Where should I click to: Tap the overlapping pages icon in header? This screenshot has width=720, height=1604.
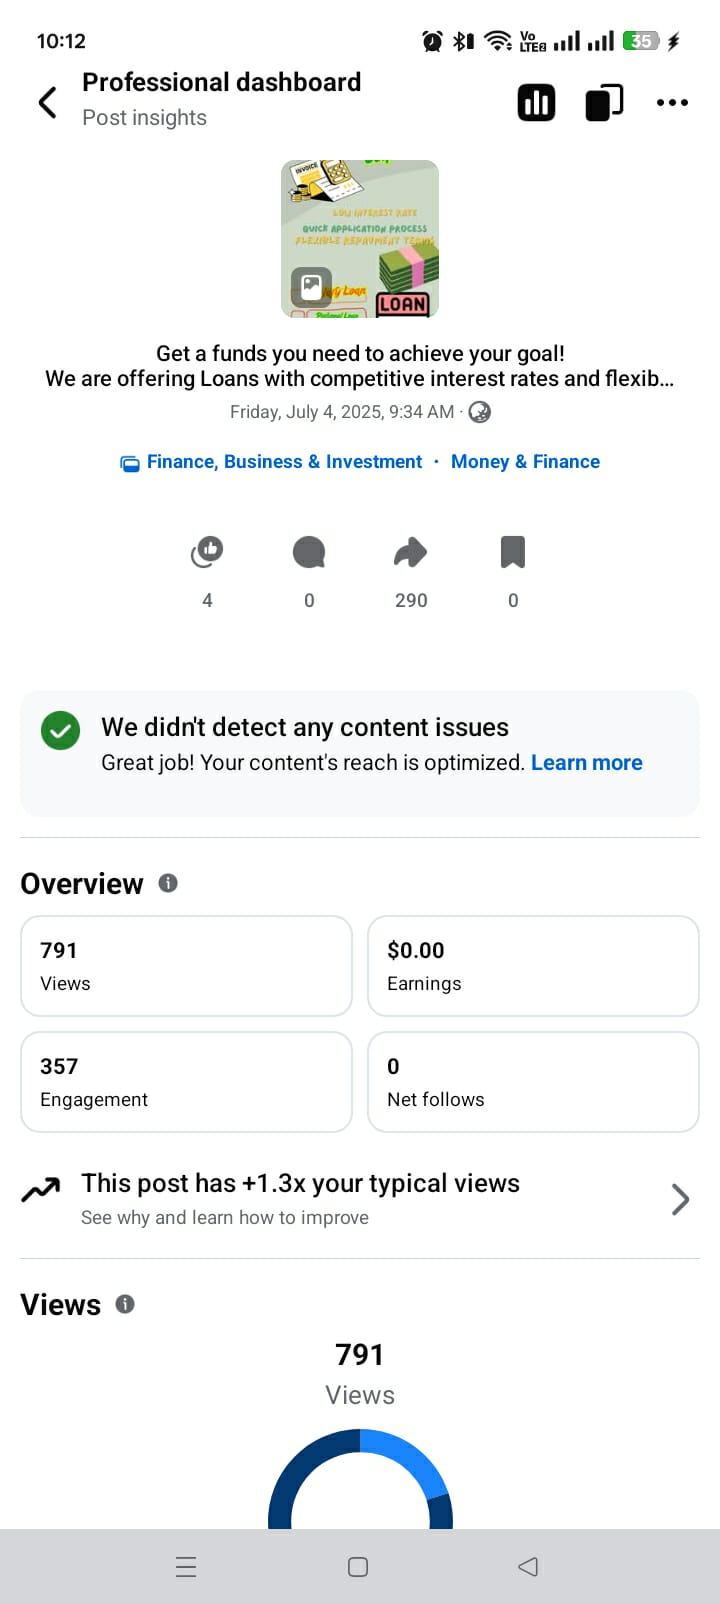(x=603, y=102)
